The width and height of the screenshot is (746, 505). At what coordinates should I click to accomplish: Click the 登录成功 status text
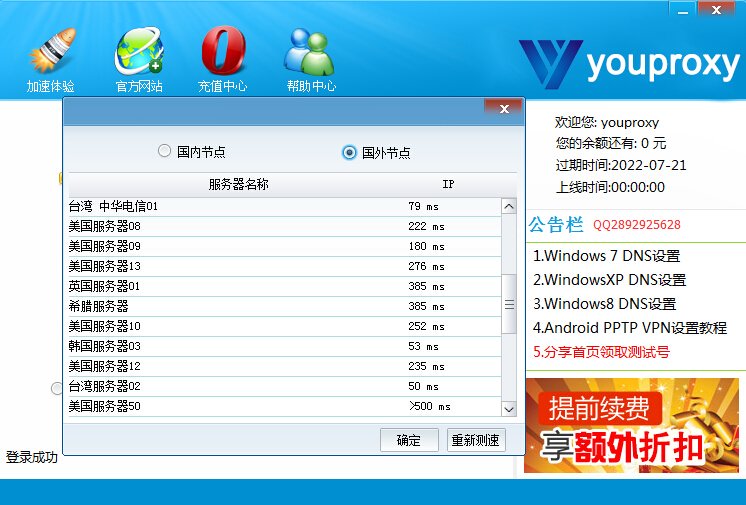pyautogui.click(x=32, y=457)
